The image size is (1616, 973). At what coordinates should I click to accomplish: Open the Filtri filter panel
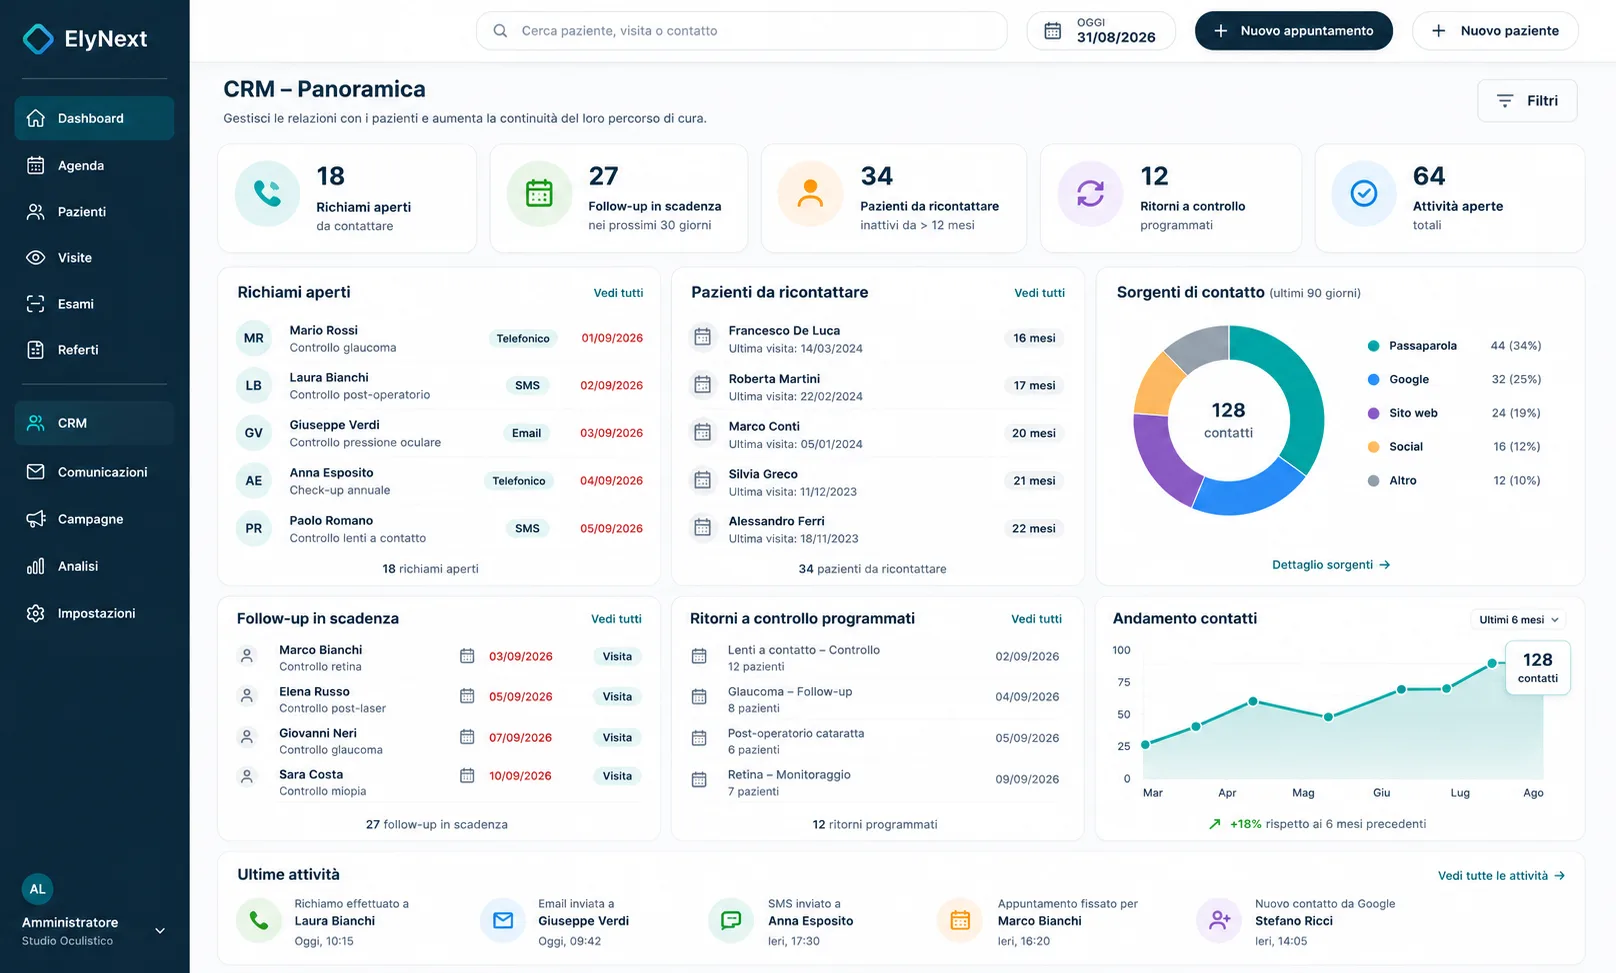(x=1527, y=101)
